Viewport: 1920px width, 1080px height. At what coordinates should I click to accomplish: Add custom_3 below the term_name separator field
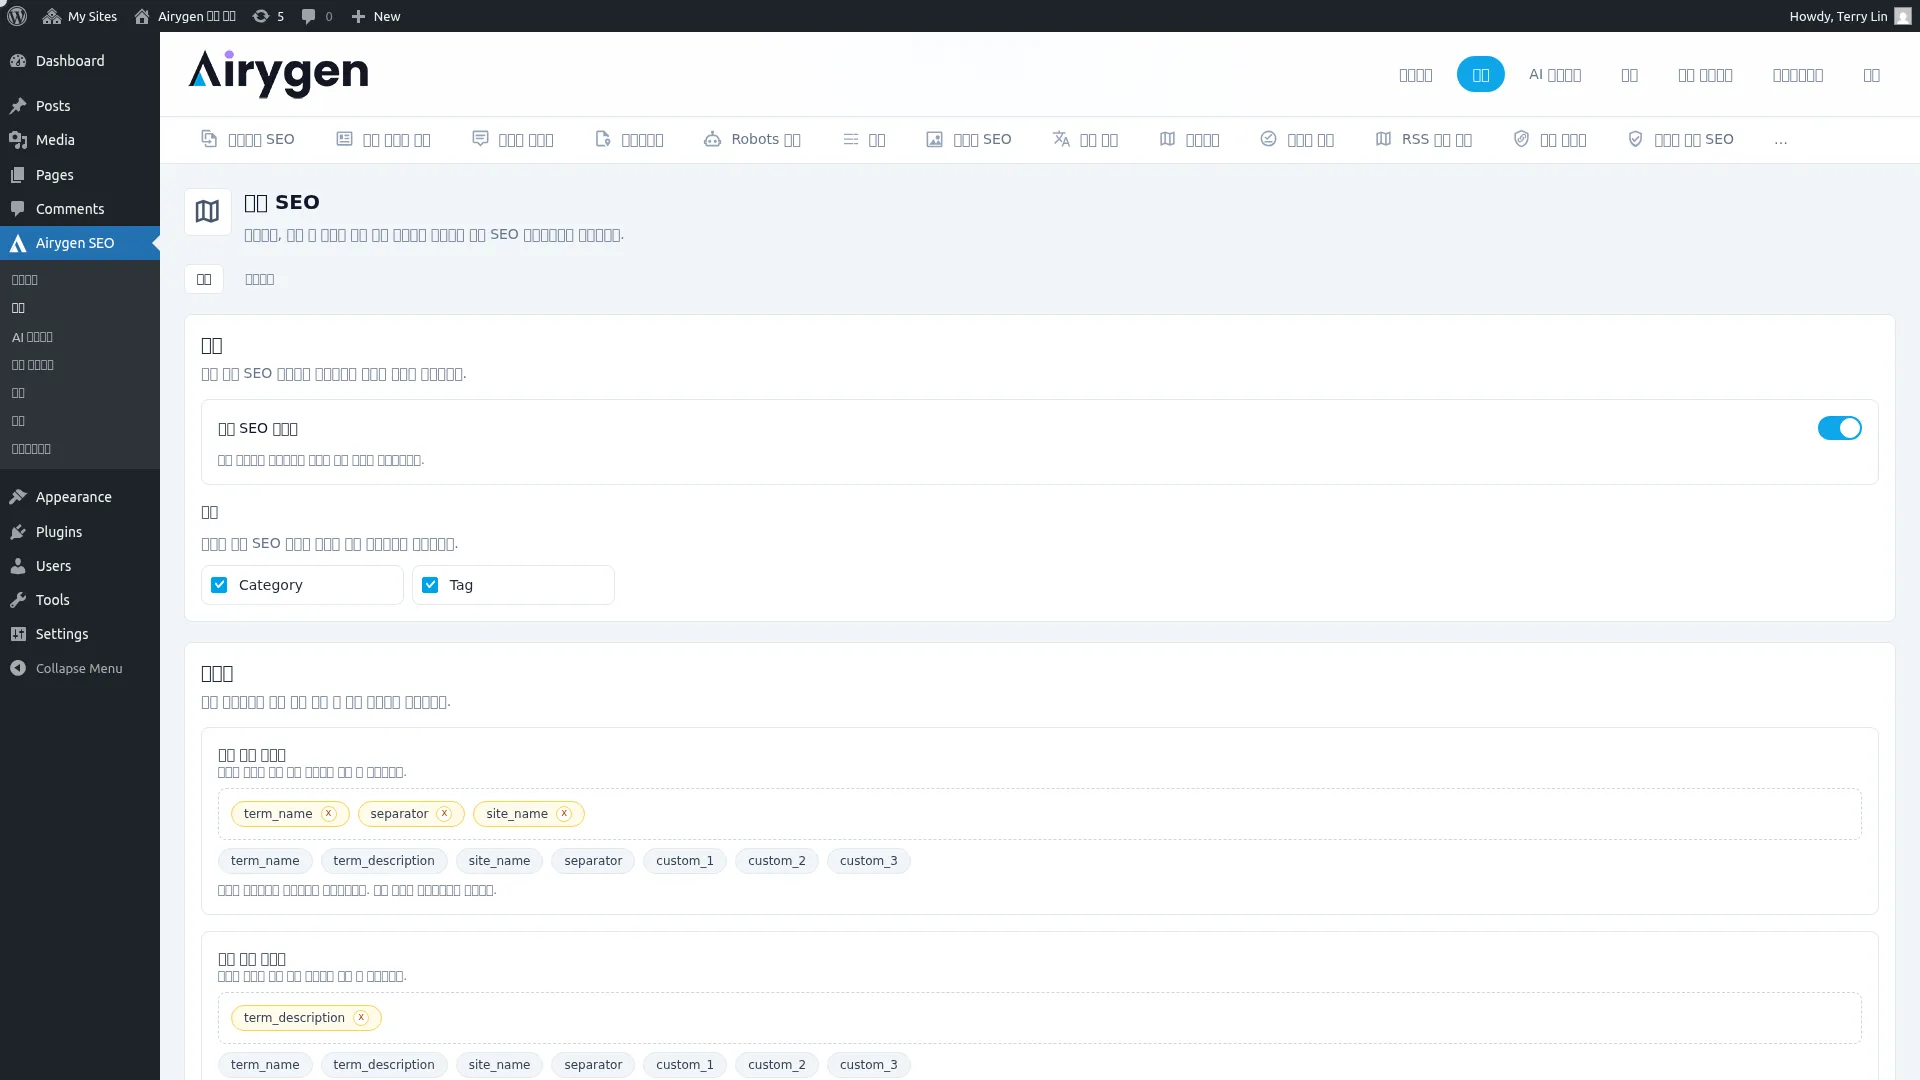coord(868,861)
